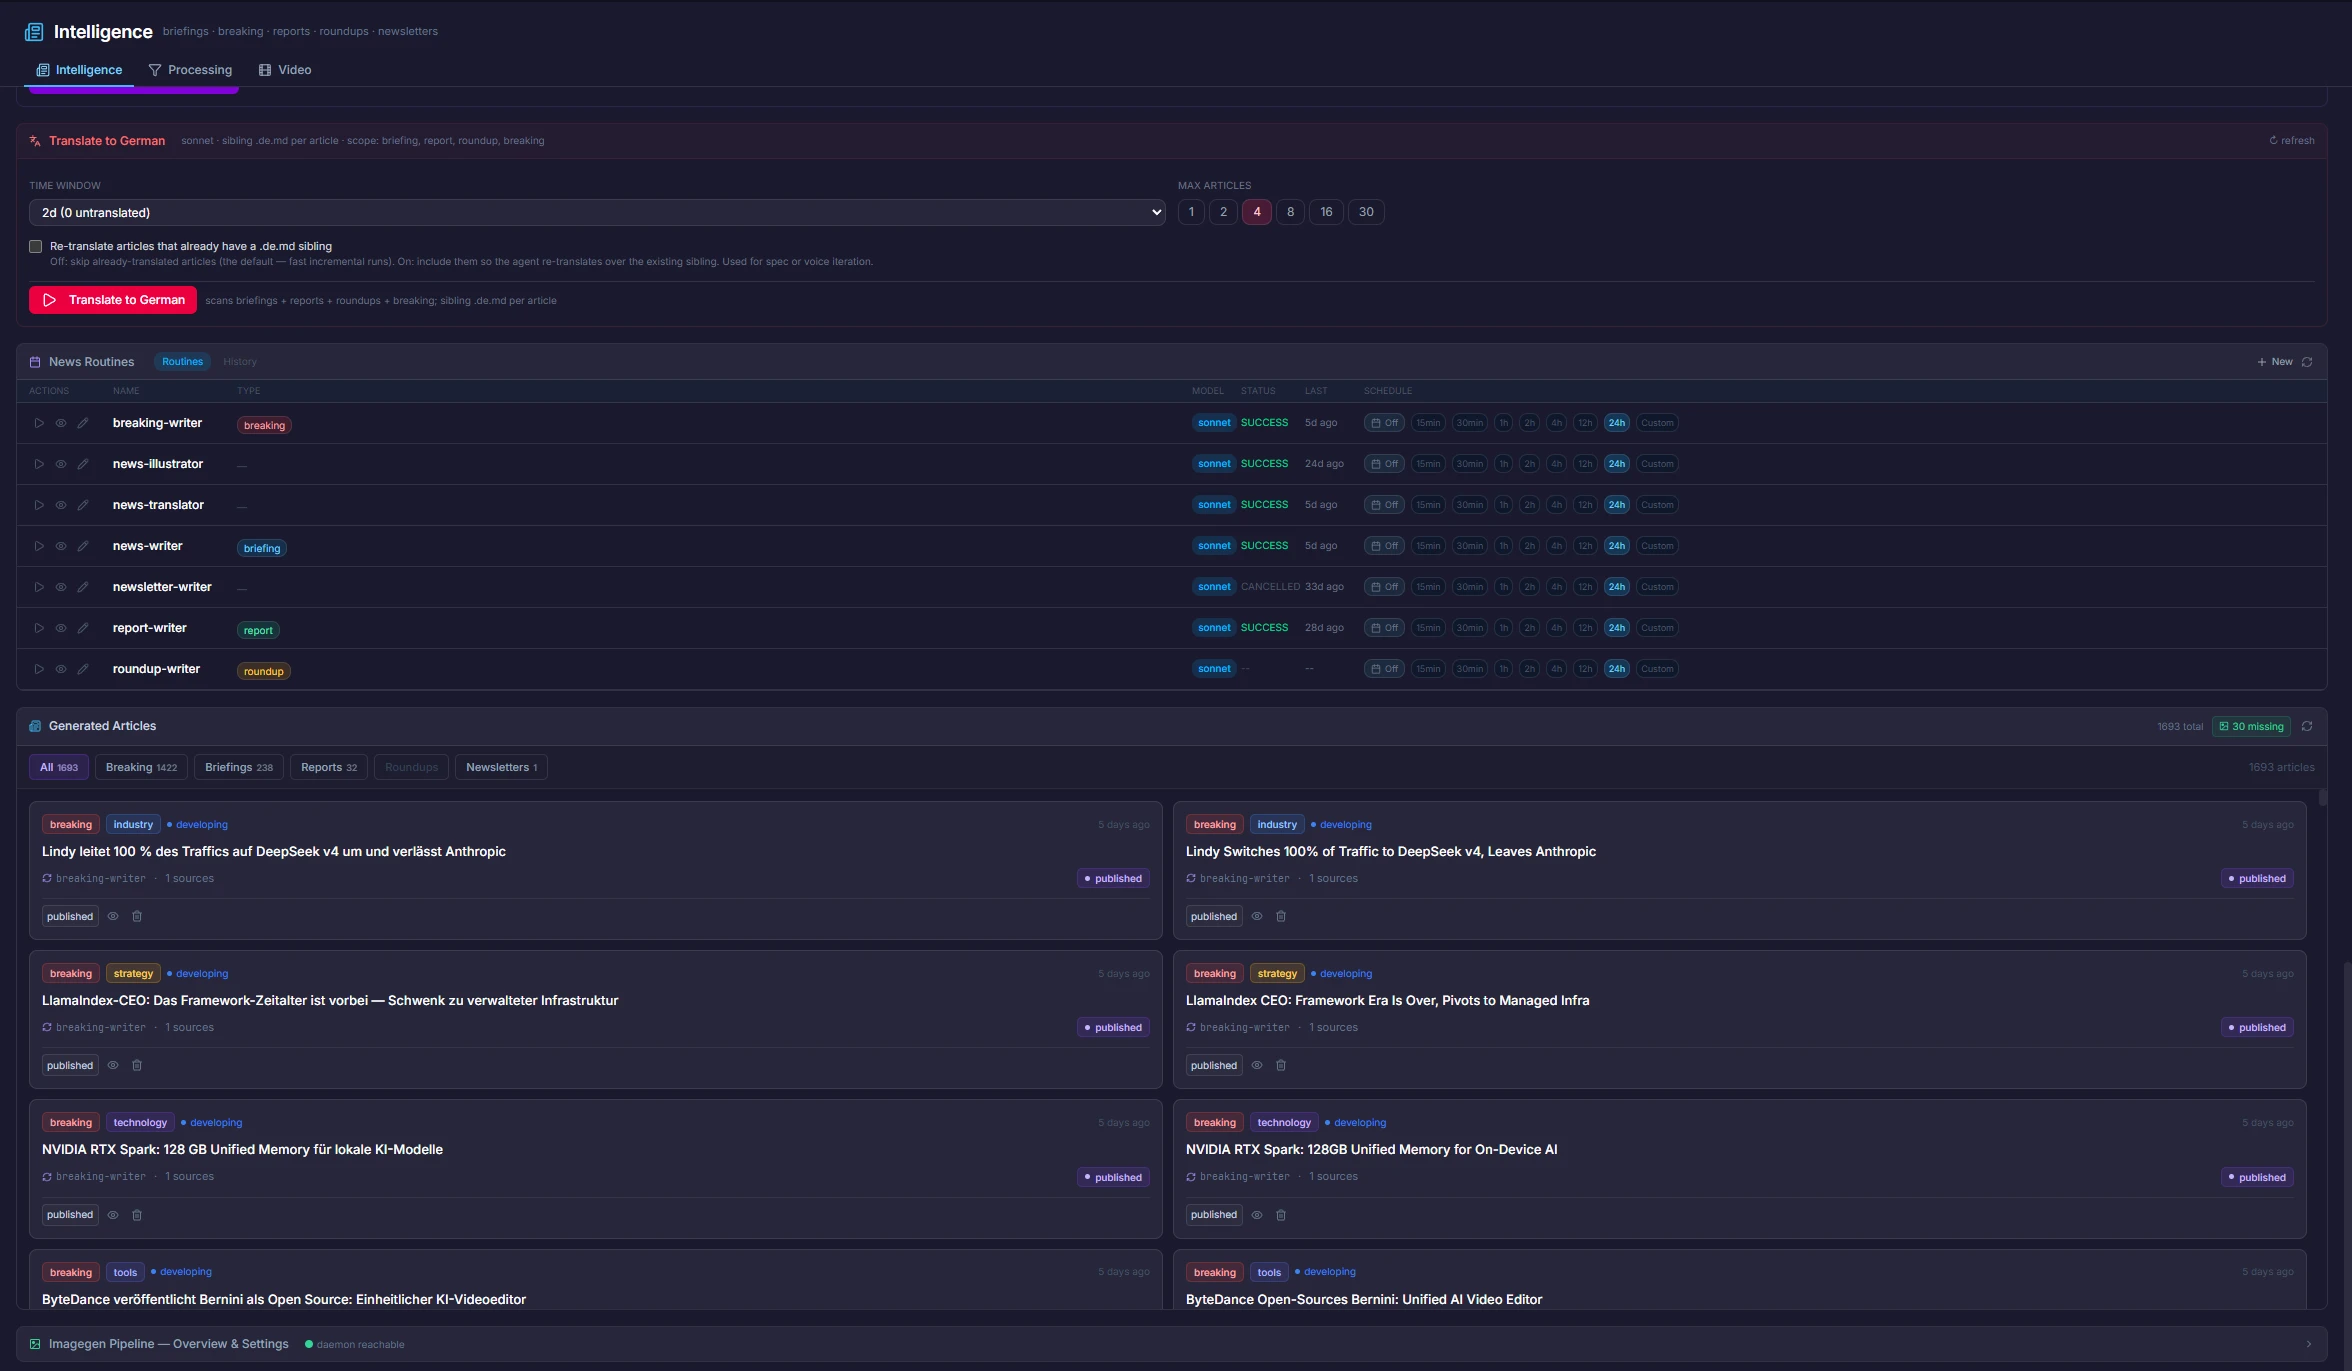Set news-writer schedule to 12h
Image resolution: width=2352 pixels, height=1371 pixels.
(x=1585, y=546)
